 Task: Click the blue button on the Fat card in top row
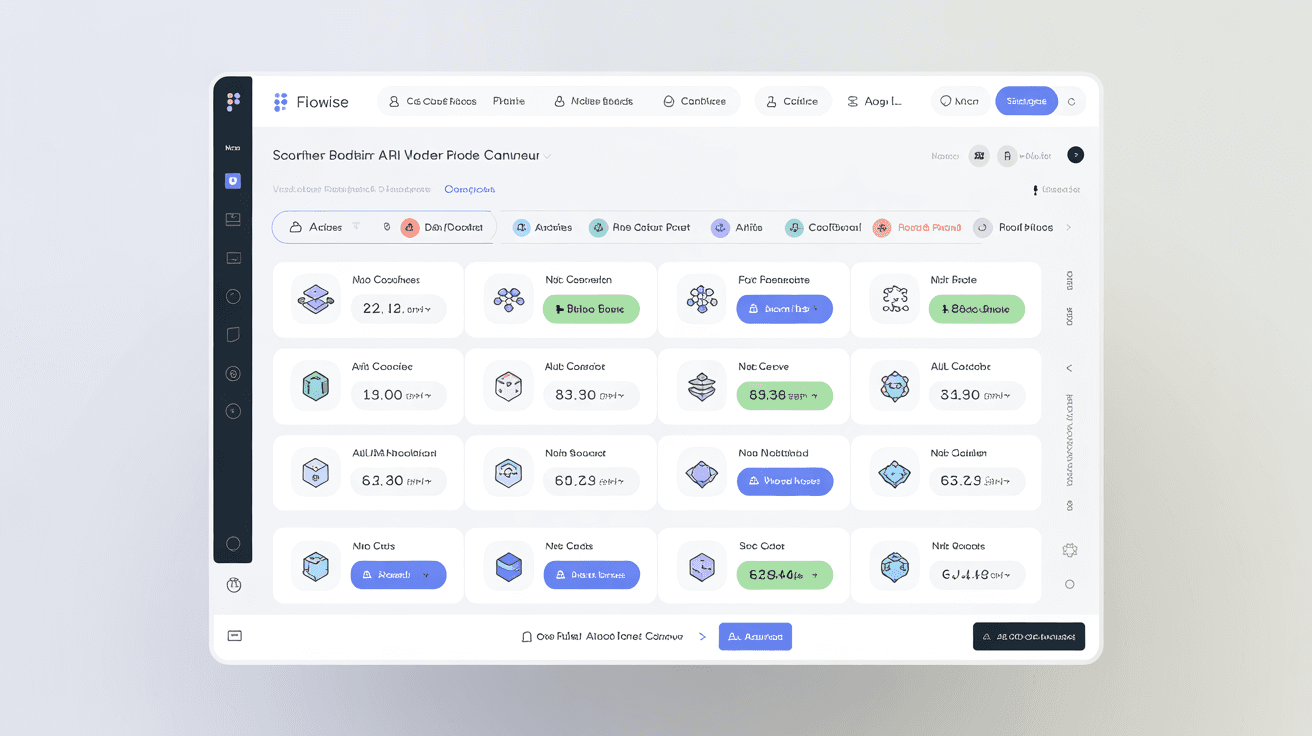coord(785,309)
